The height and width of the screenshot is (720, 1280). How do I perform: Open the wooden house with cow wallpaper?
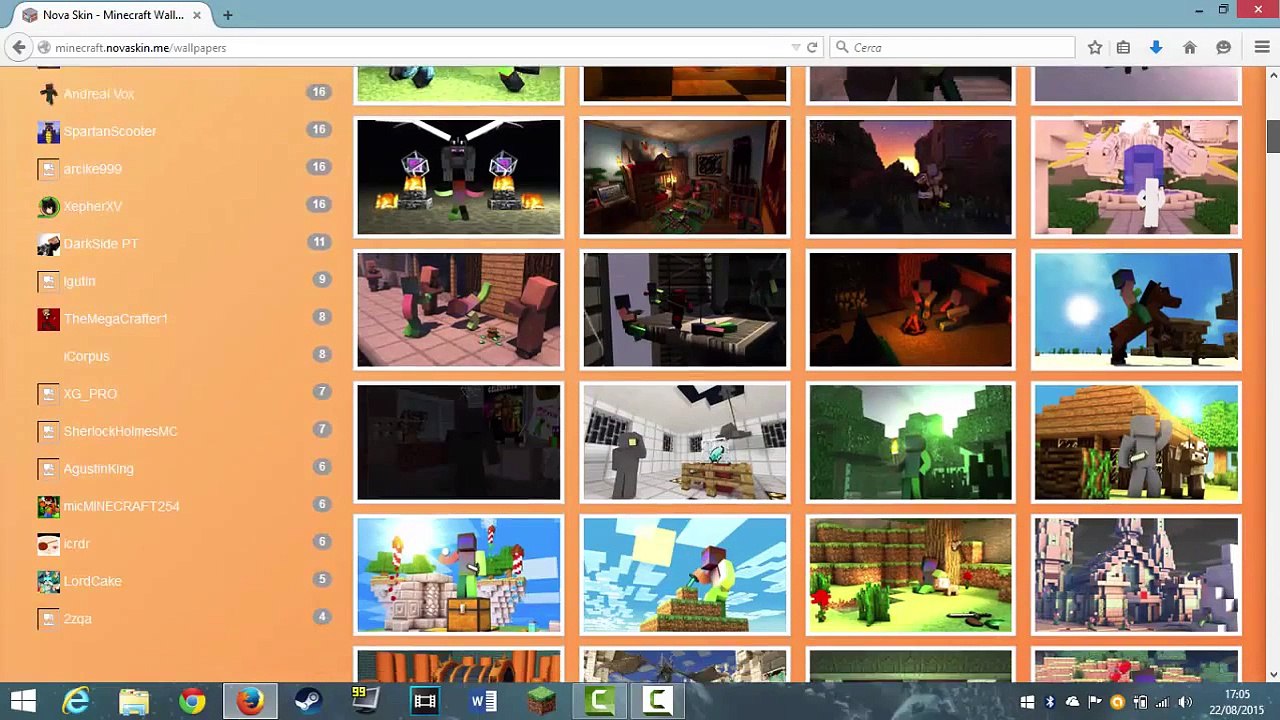(x=1136, y=442)
